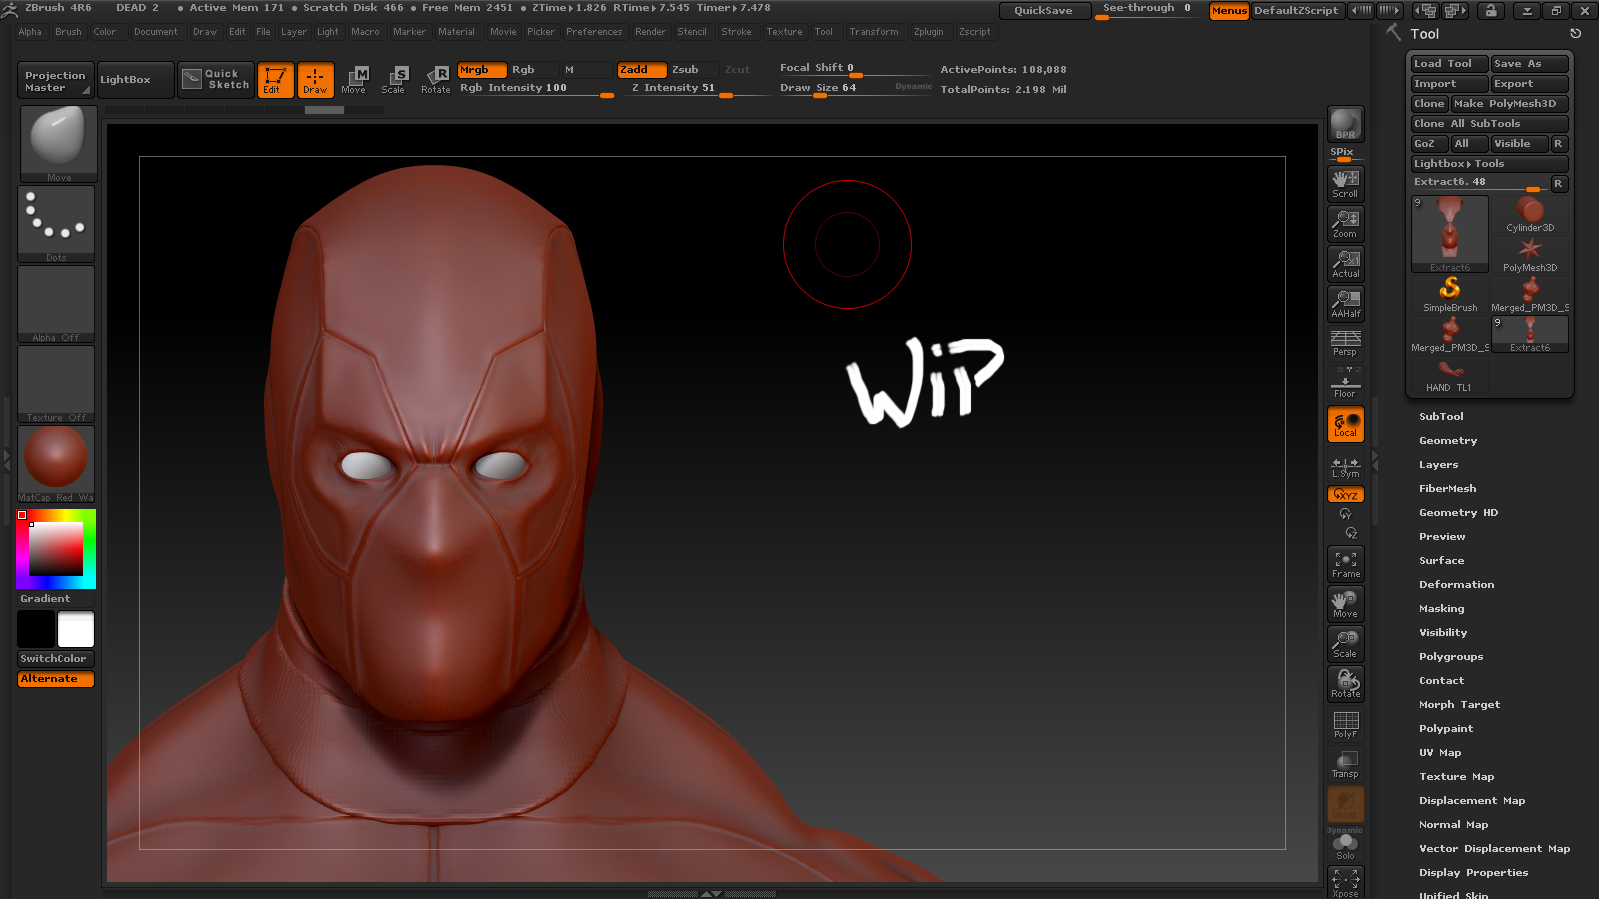Open the Move brush thumbnail
Screen dimensions: 1599x899
(58, 144)
